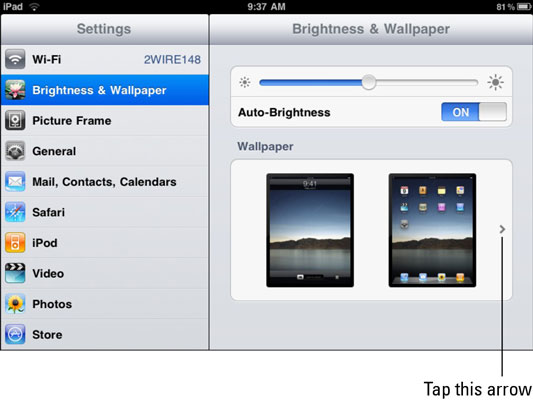The height and width of the screenshot is (400, 533).
Task: Tap the orange iPod icon
Action: pos(15,243)
